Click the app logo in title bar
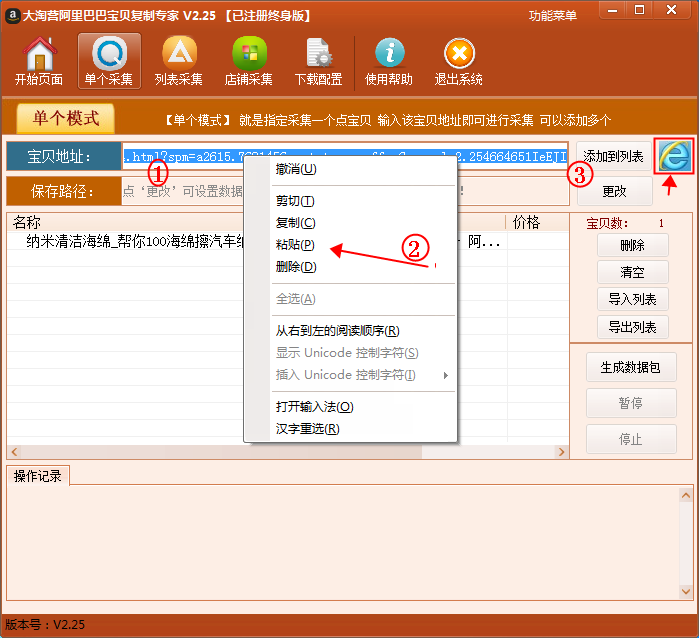The width and height of the screenshot is (699, 638). pyautogui.click(x=12, y=16)
